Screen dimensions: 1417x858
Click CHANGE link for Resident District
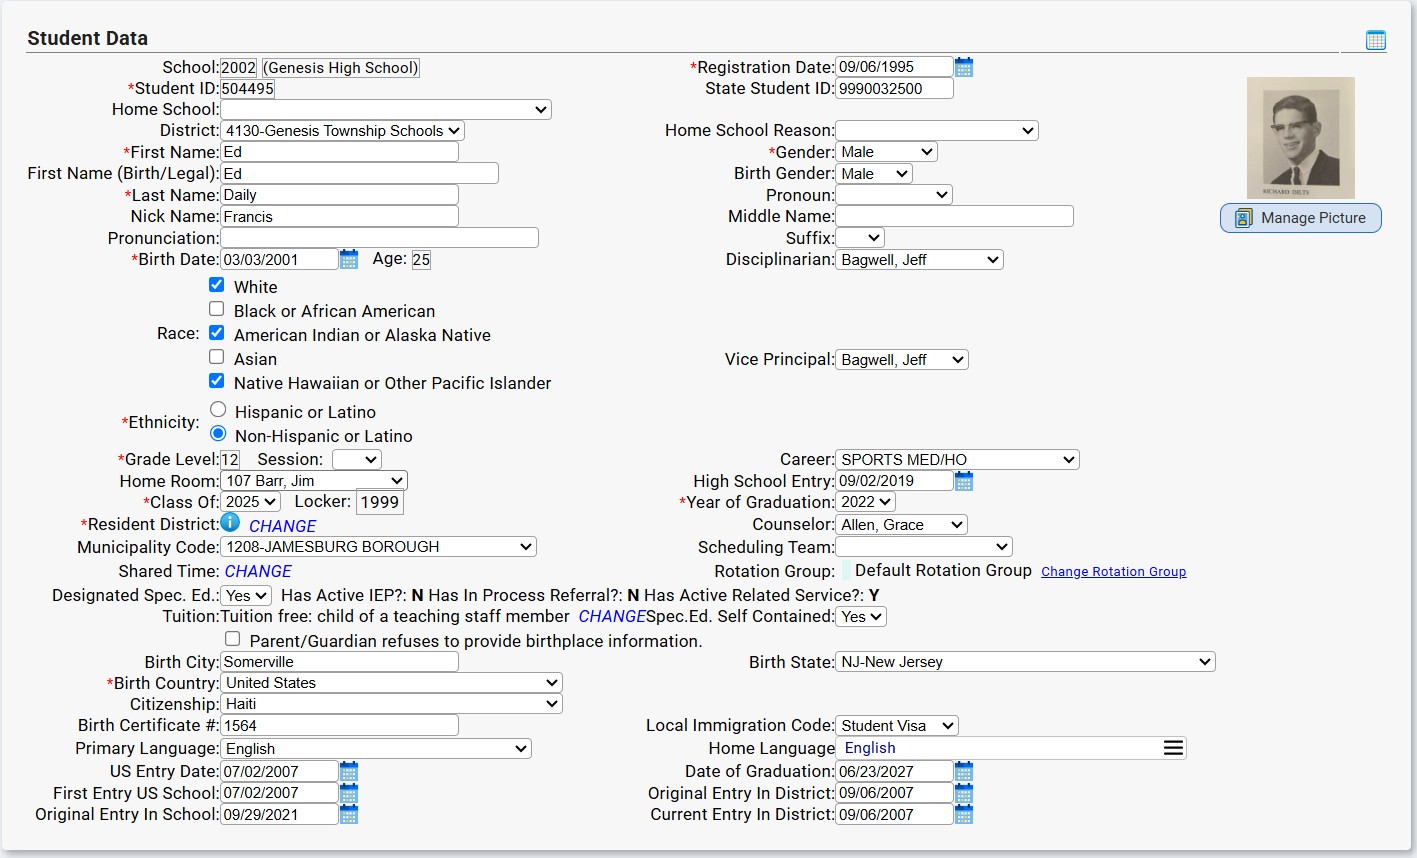(282, 526)
